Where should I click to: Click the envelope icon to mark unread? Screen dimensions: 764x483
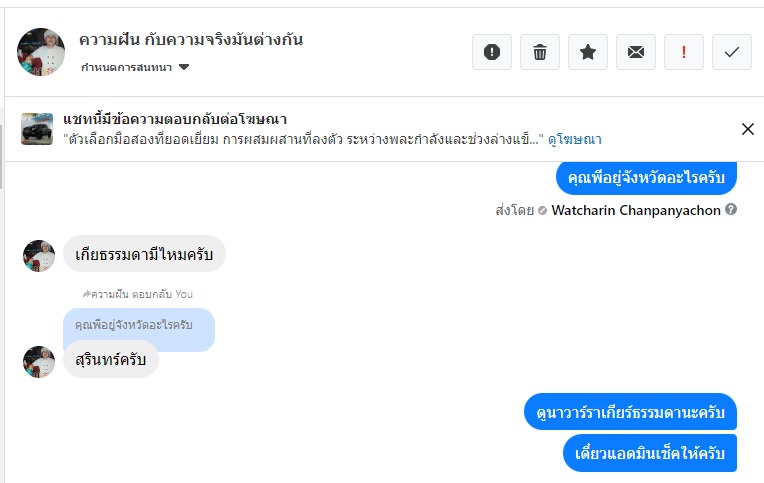636,52
